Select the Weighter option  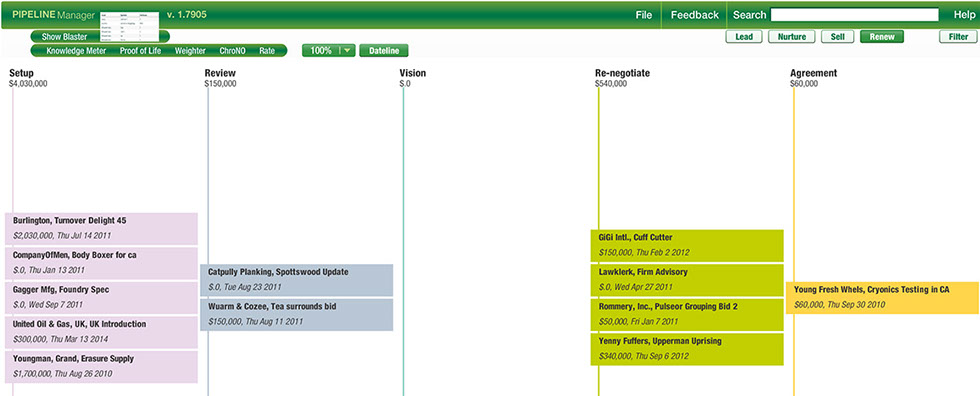(190, 51)
